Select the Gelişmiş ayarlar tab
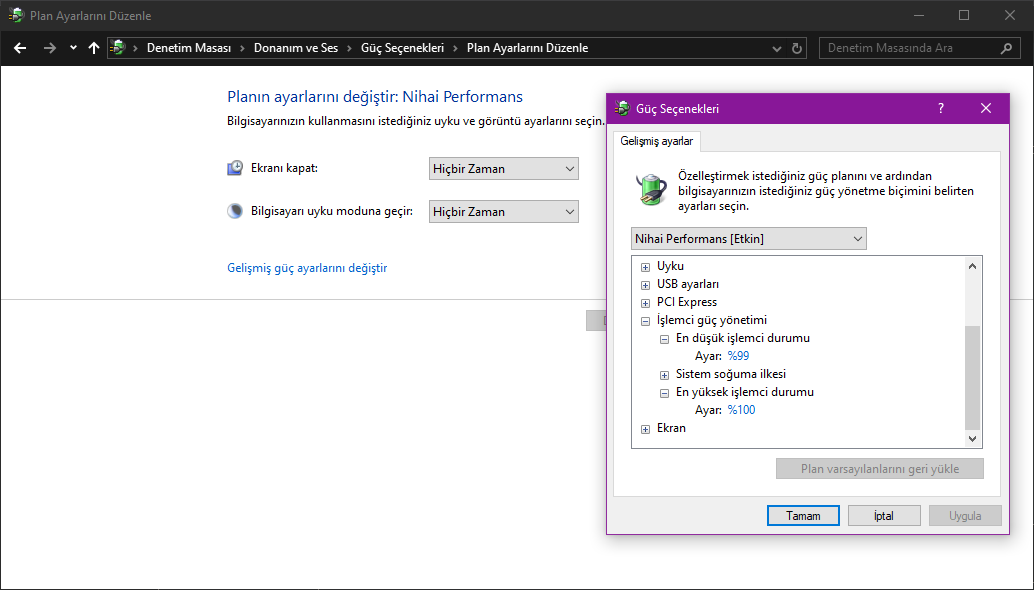Screen dimensions: 1034x590 point(657,141)
